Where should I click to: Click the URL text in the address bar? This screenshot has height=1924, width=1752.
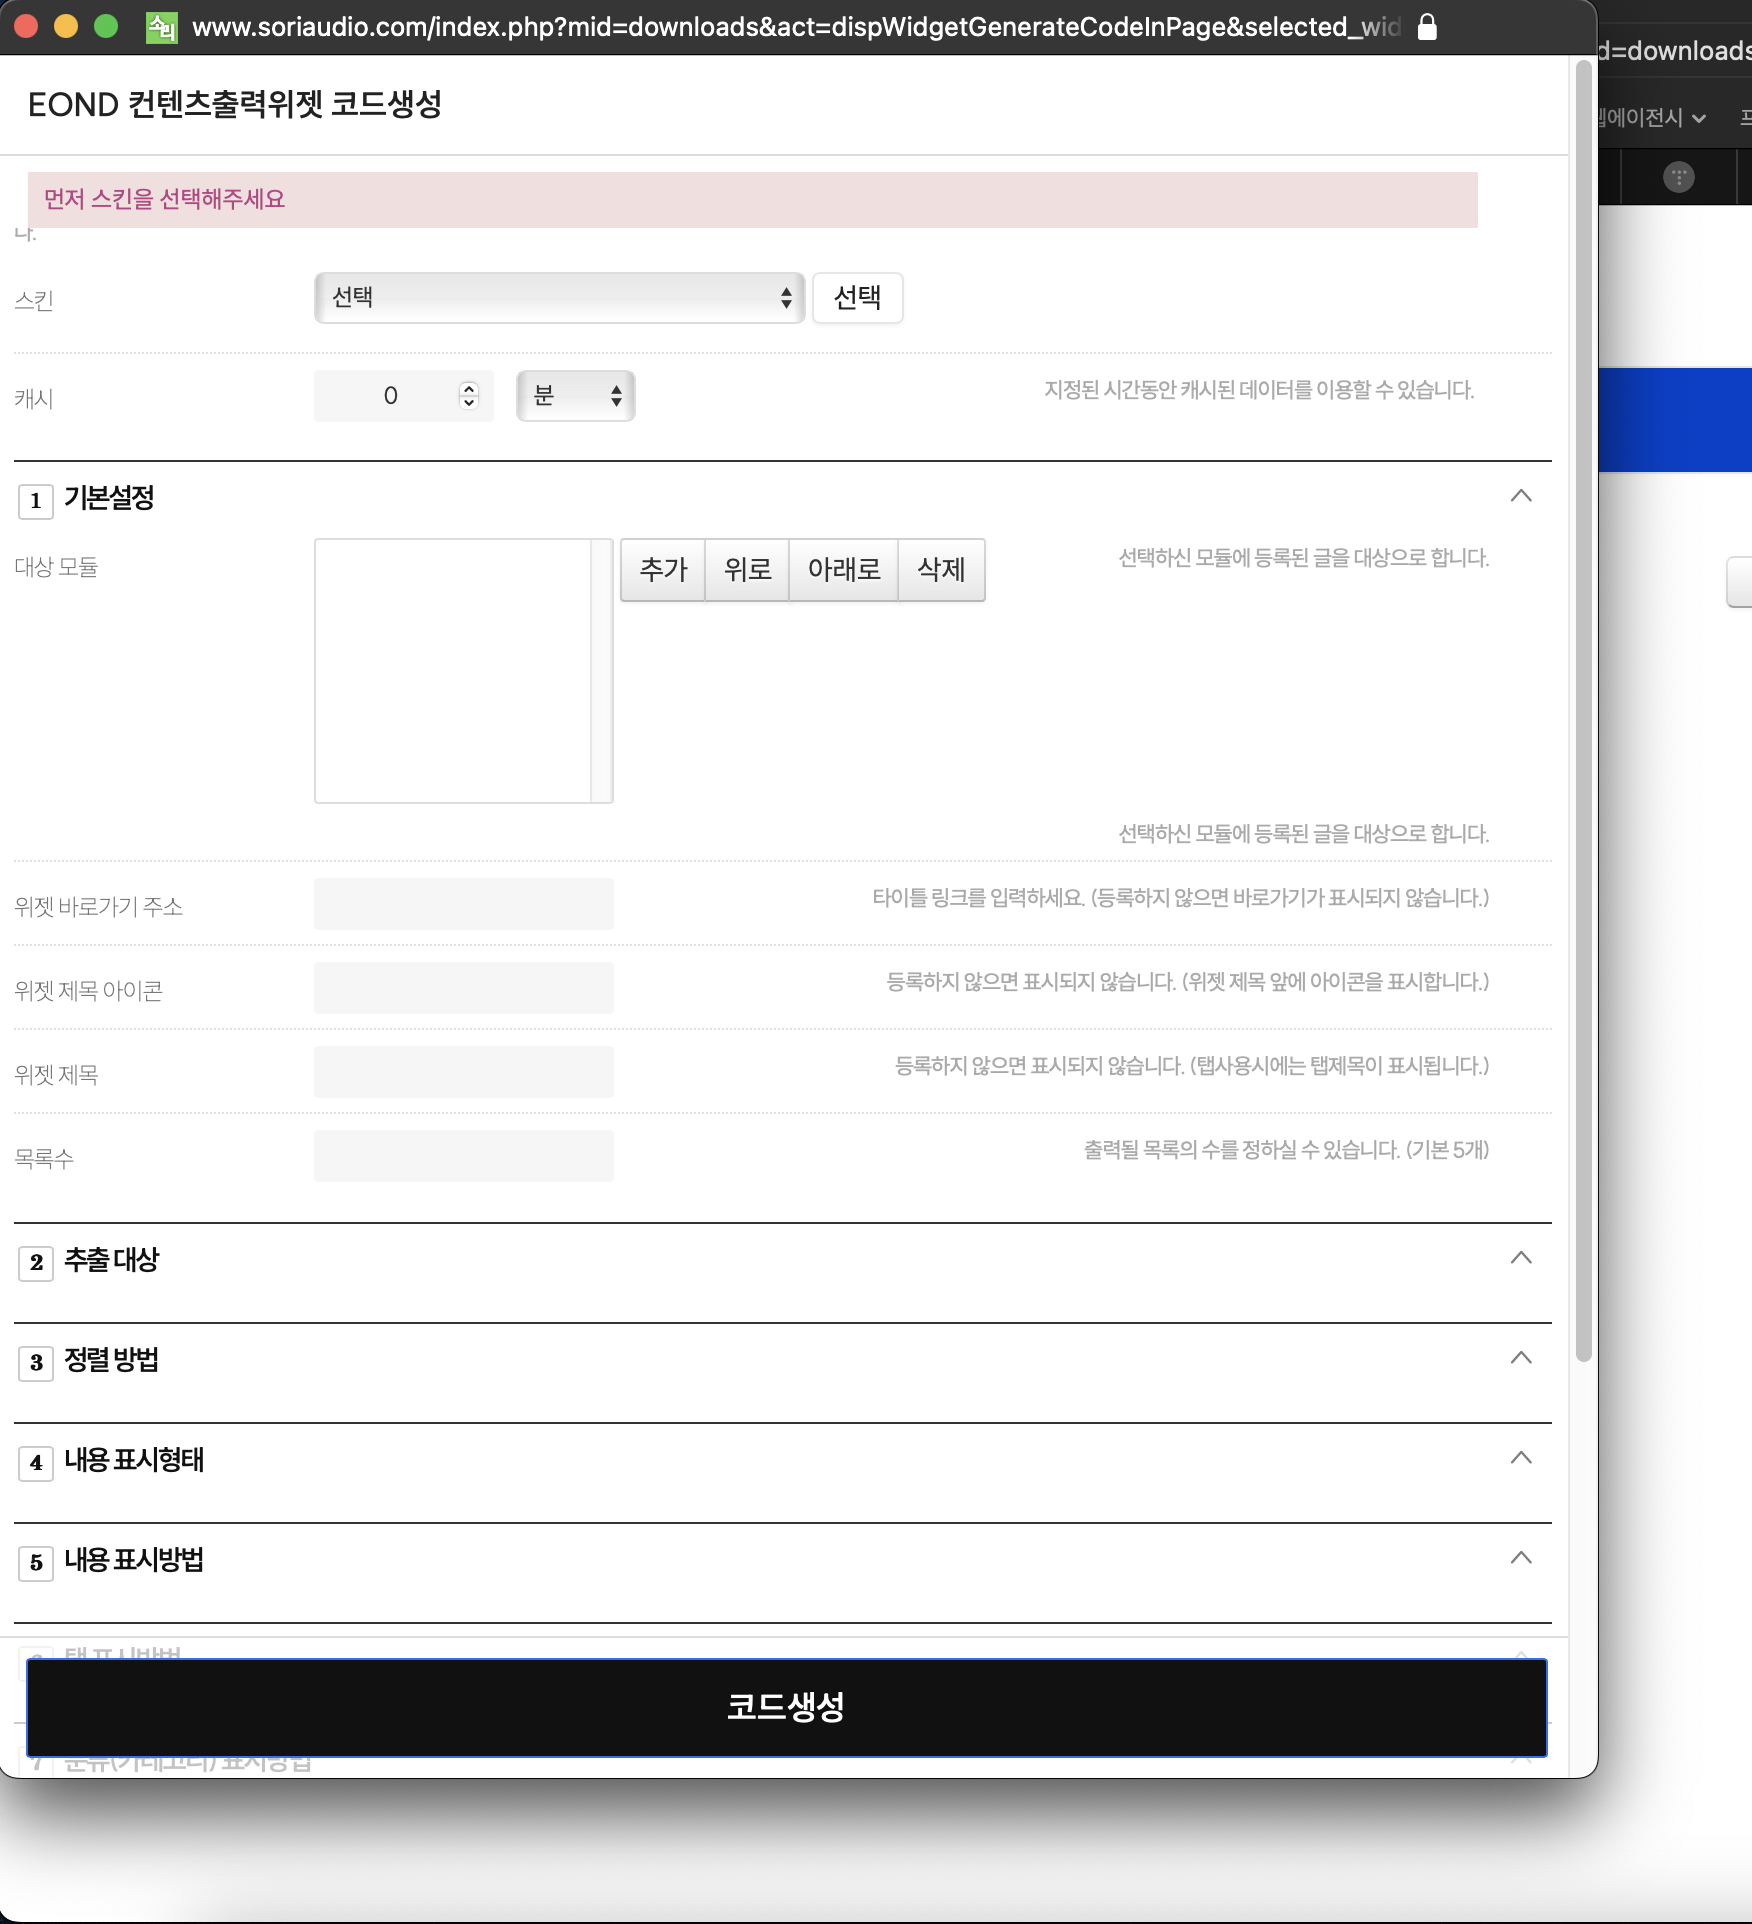click(796, 27)
